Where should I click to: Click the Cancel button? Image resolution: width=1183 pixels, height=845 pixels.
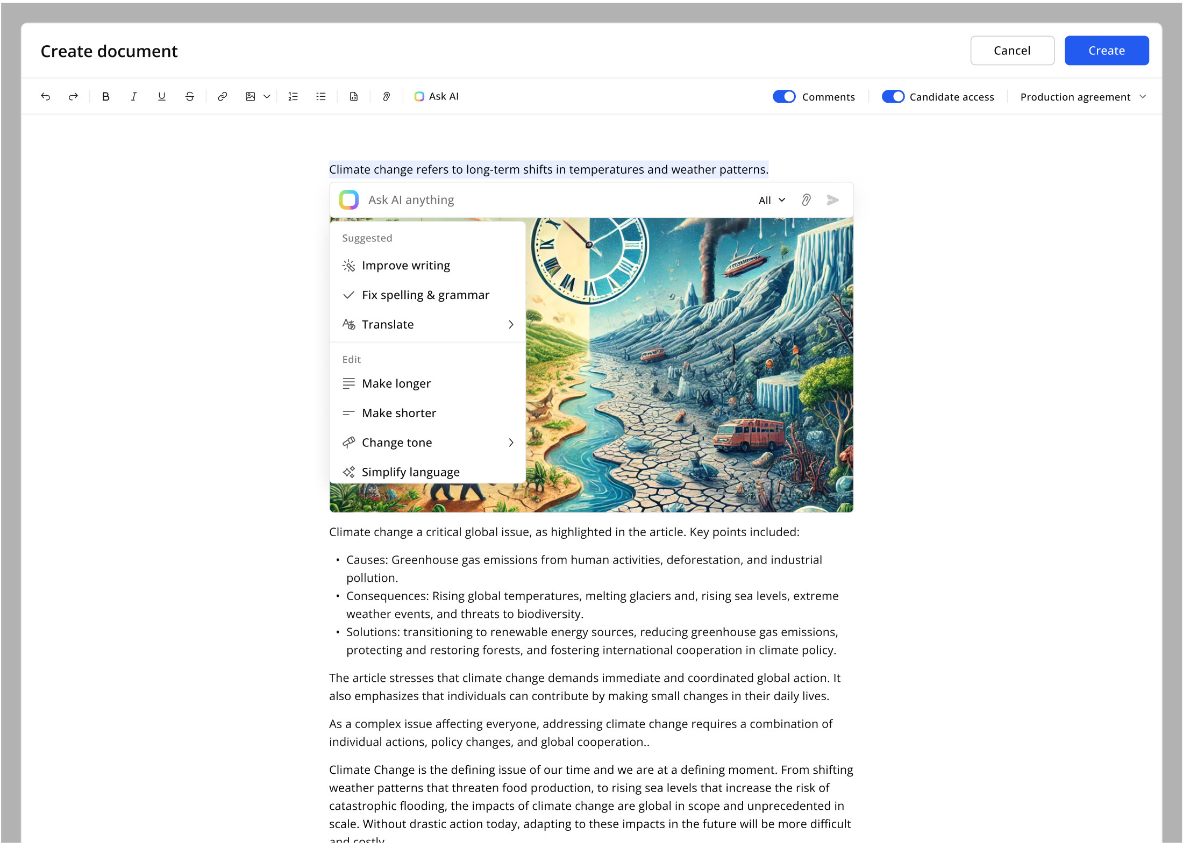[x=1012, y=51]
